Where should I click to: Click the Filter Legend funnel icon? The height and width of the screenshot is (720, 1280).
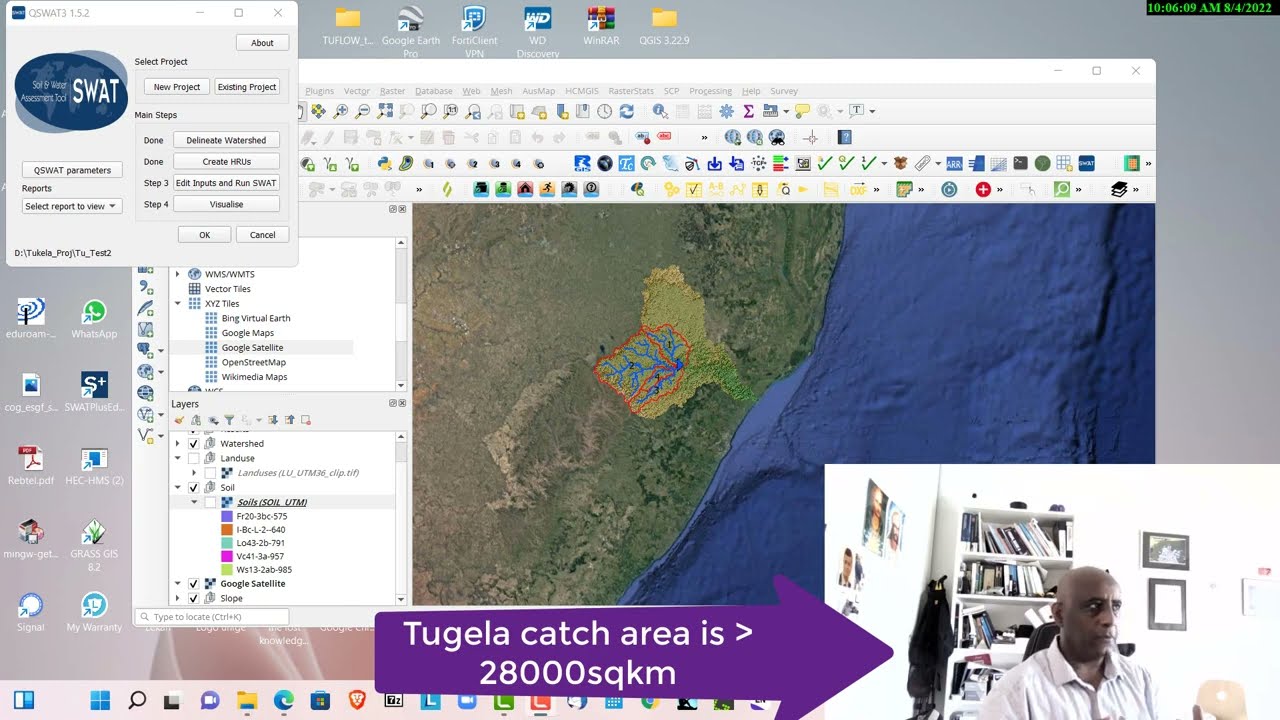tap(229, 420)
